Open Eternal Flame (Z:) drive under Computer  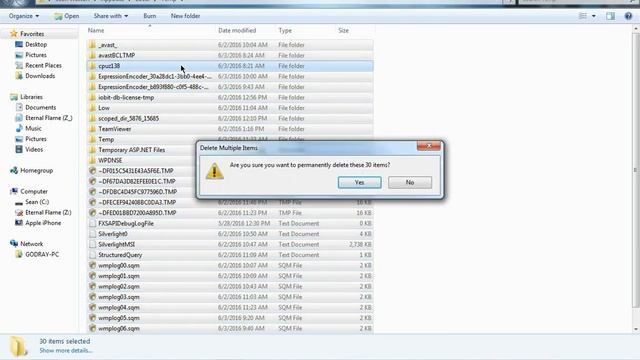point(48,213)
